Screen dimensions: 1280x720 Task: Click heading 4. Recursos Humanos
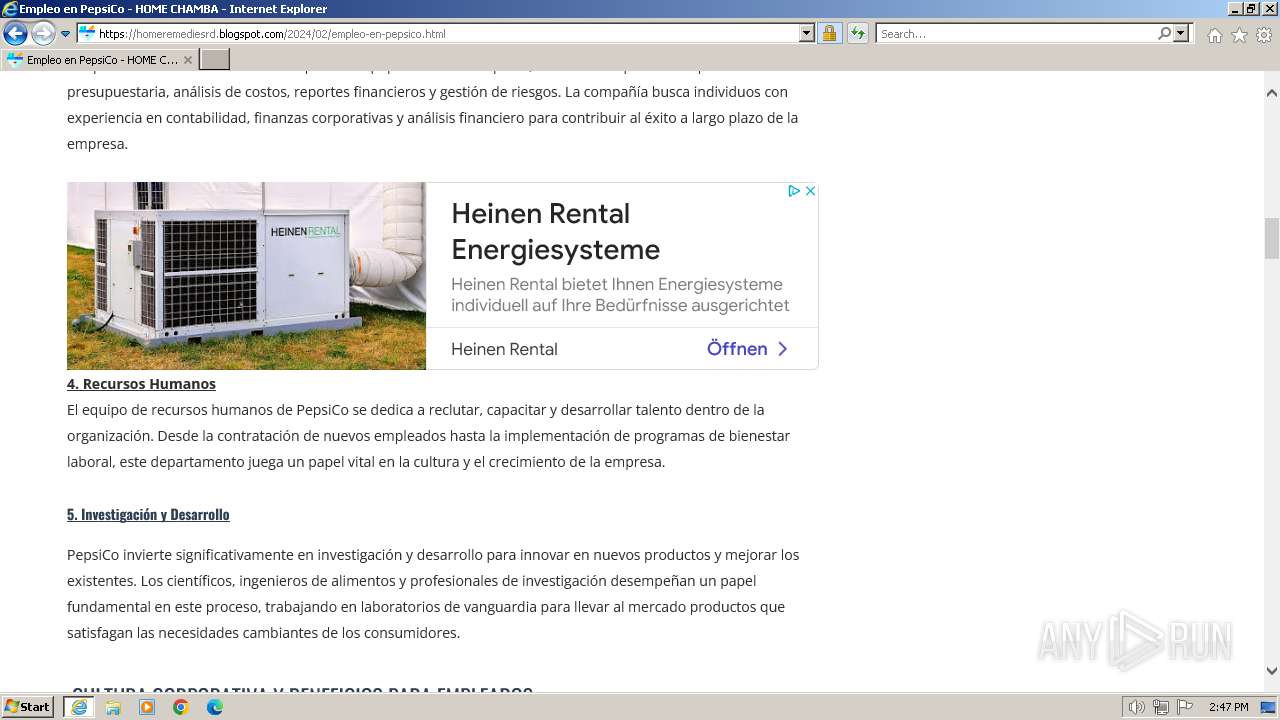141,384
